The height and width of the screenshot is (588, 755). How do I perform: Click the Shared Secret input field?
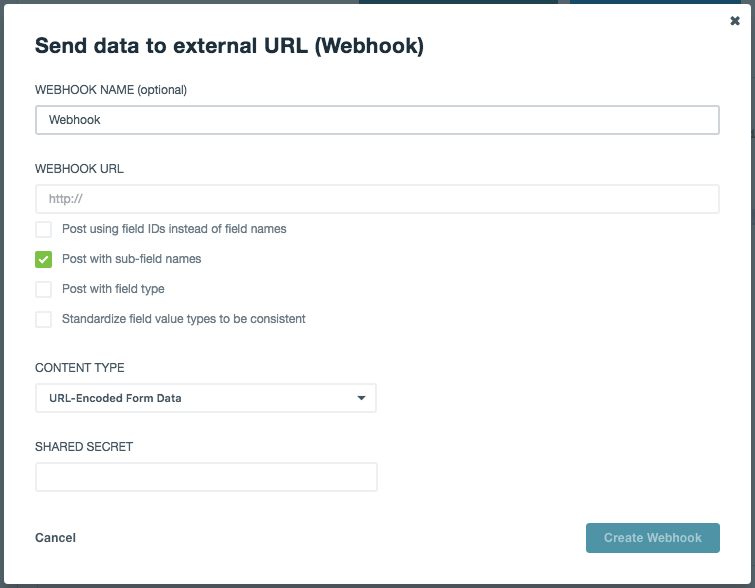[x=206, y=477]
